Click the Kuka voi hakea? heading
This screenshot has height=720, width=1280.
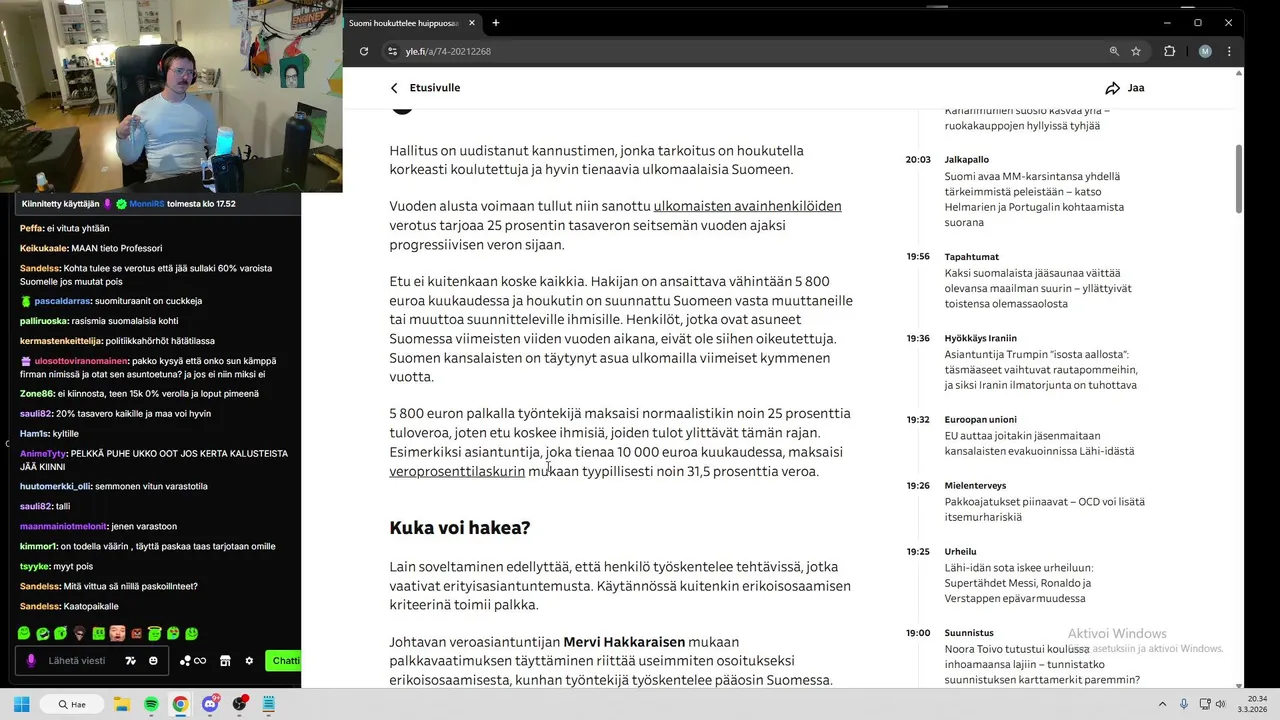coord(459,528)
